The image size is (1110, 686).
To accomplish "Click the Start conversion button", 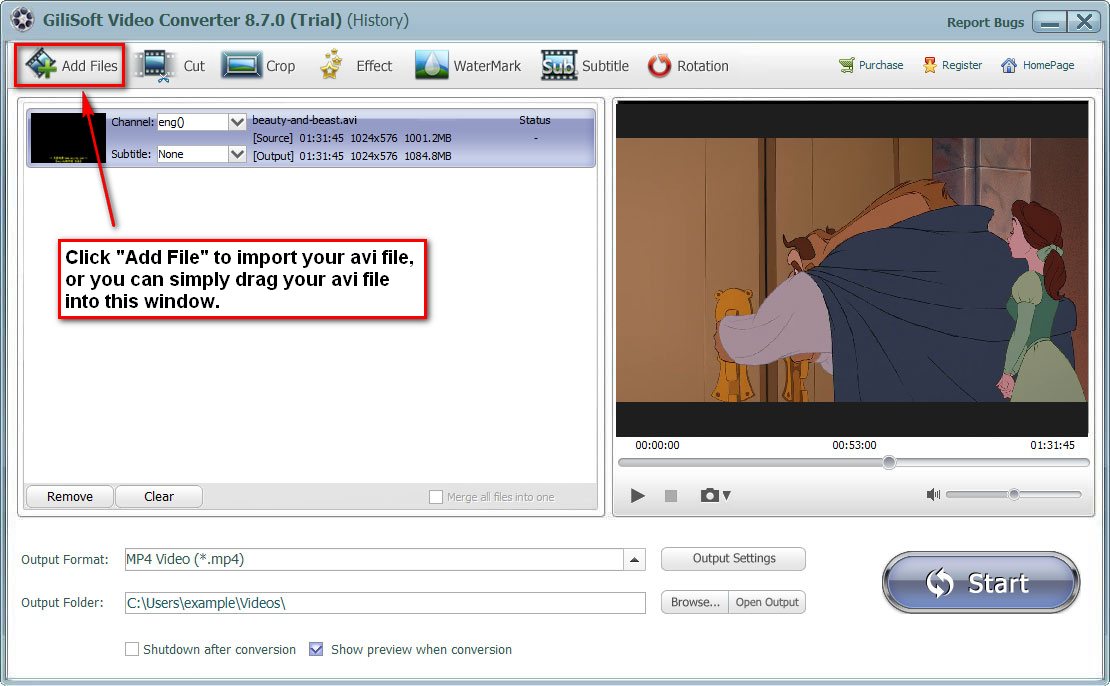I will [x=981, y=583].
